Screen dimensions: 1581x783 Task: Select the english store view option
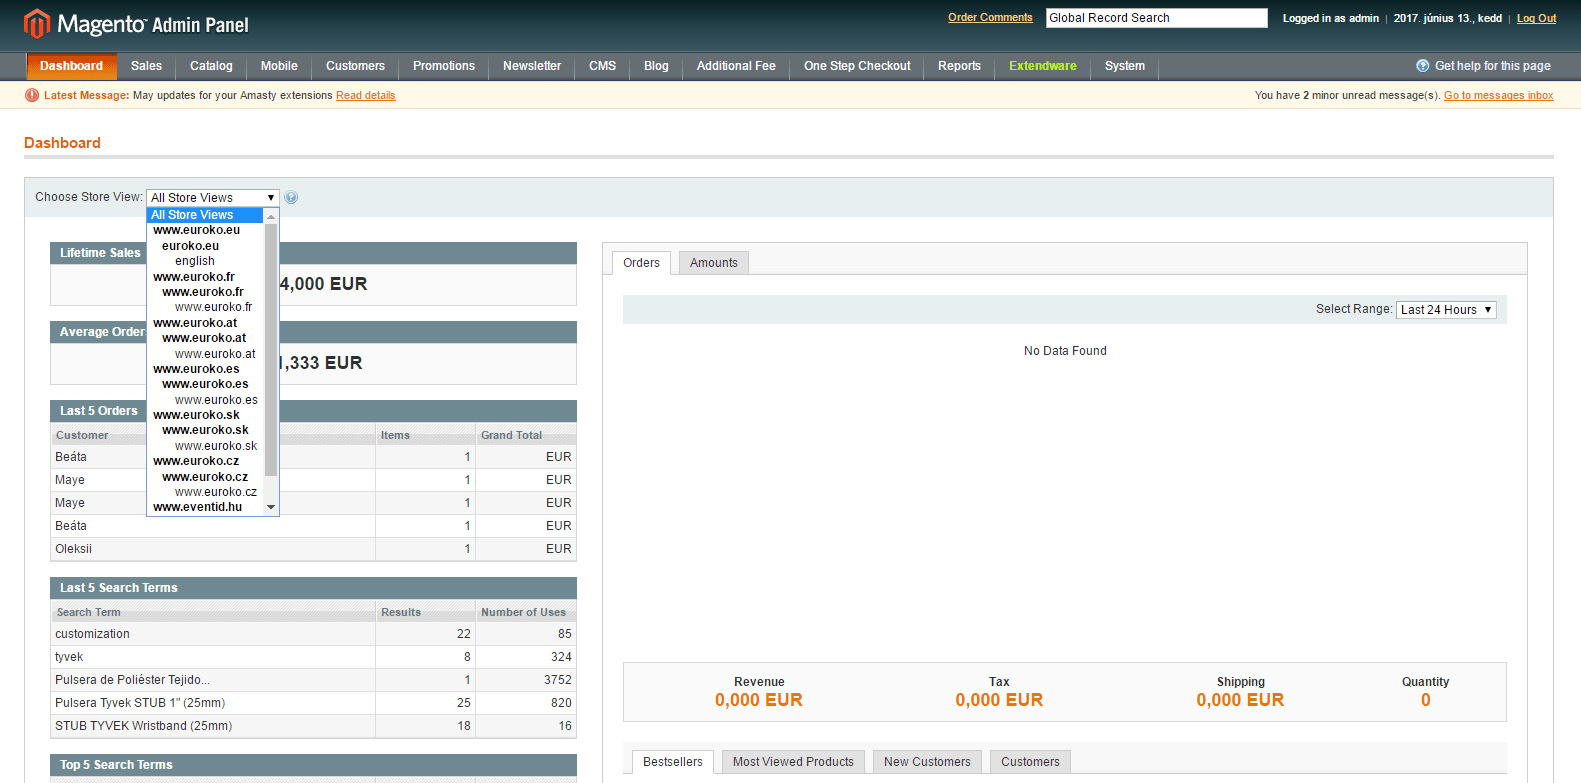195,261
